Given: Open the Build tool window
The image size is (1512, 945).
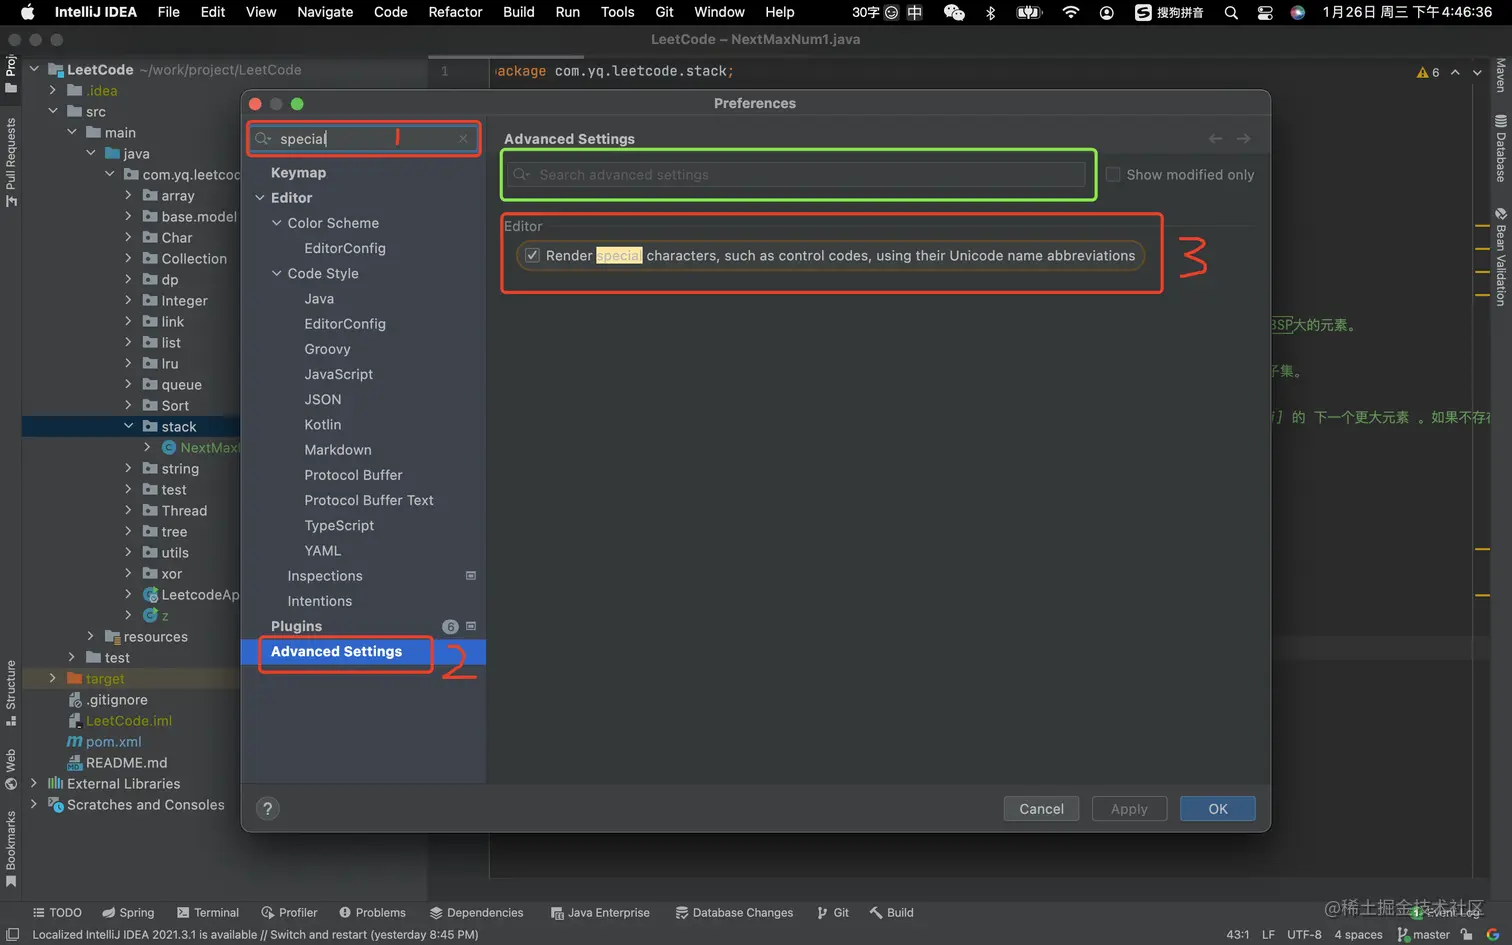Looking at the screenshot, I should [891, 912].
